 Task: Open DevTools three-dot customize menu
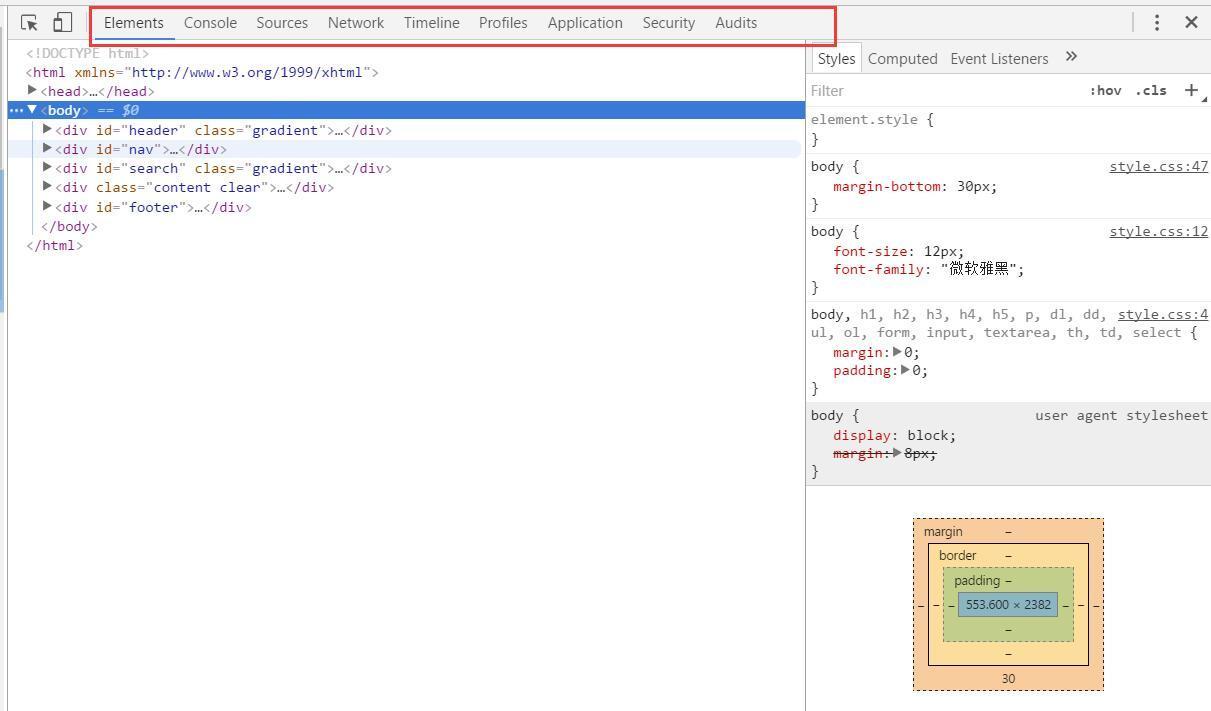click(1157, 22)
